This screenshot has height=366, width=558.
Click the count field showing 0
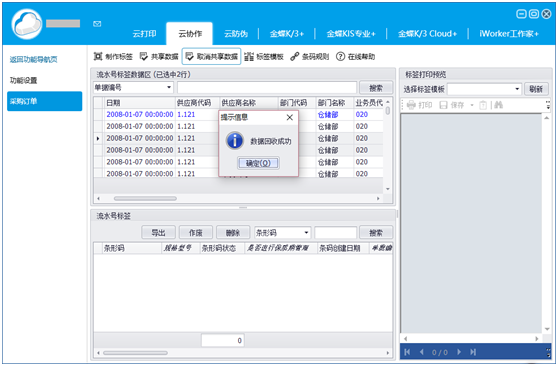click(223, 340)
